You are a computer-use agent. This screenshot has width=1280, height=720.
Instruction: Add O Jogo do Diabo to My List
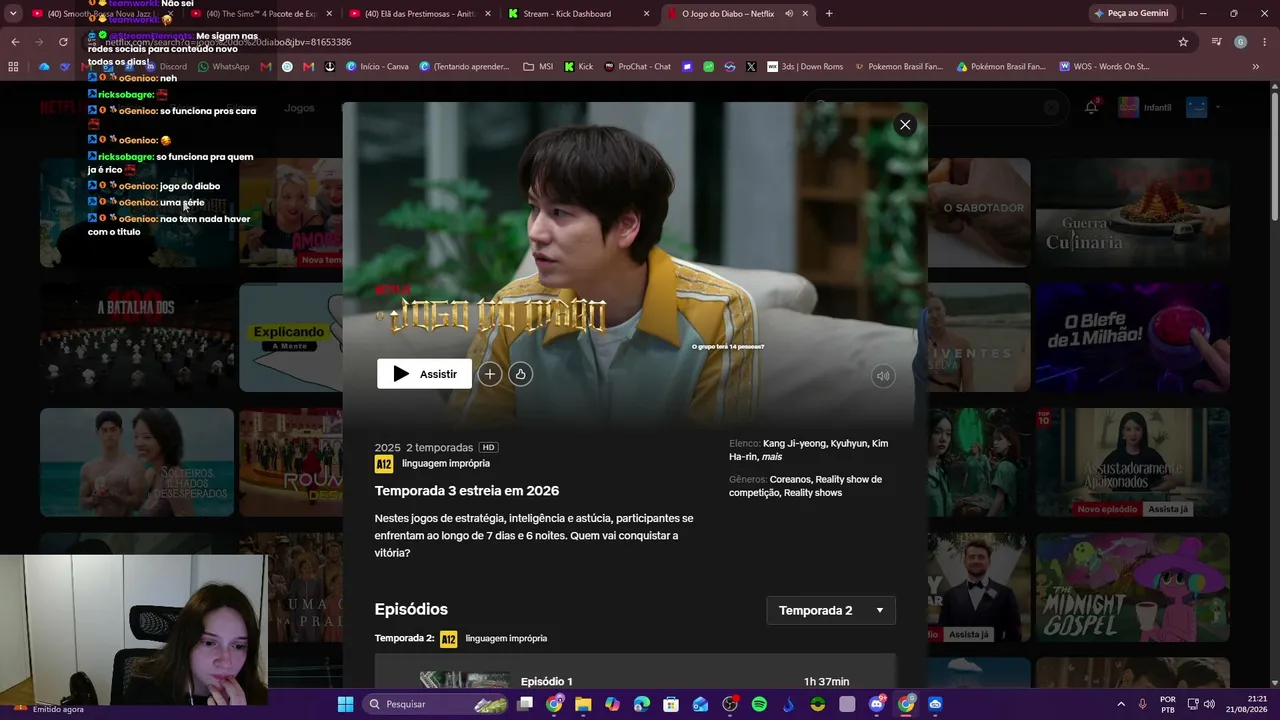click(x=490, y=374)
